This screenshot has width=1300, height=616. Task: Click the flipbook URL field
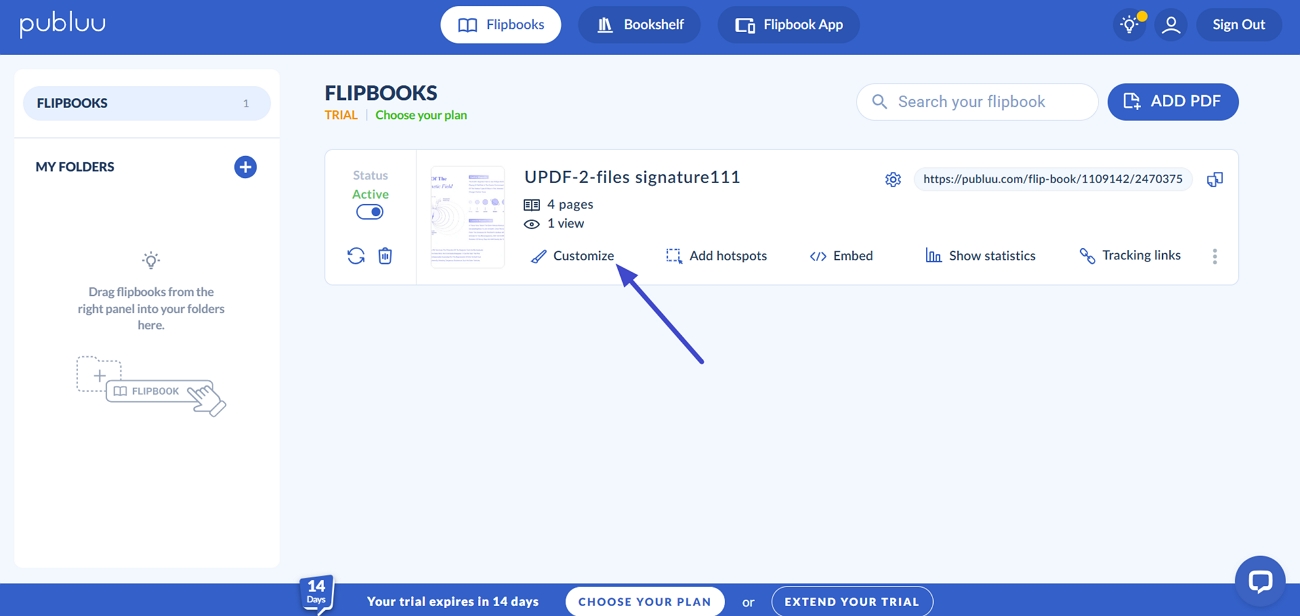click(x=1053, y=179)
